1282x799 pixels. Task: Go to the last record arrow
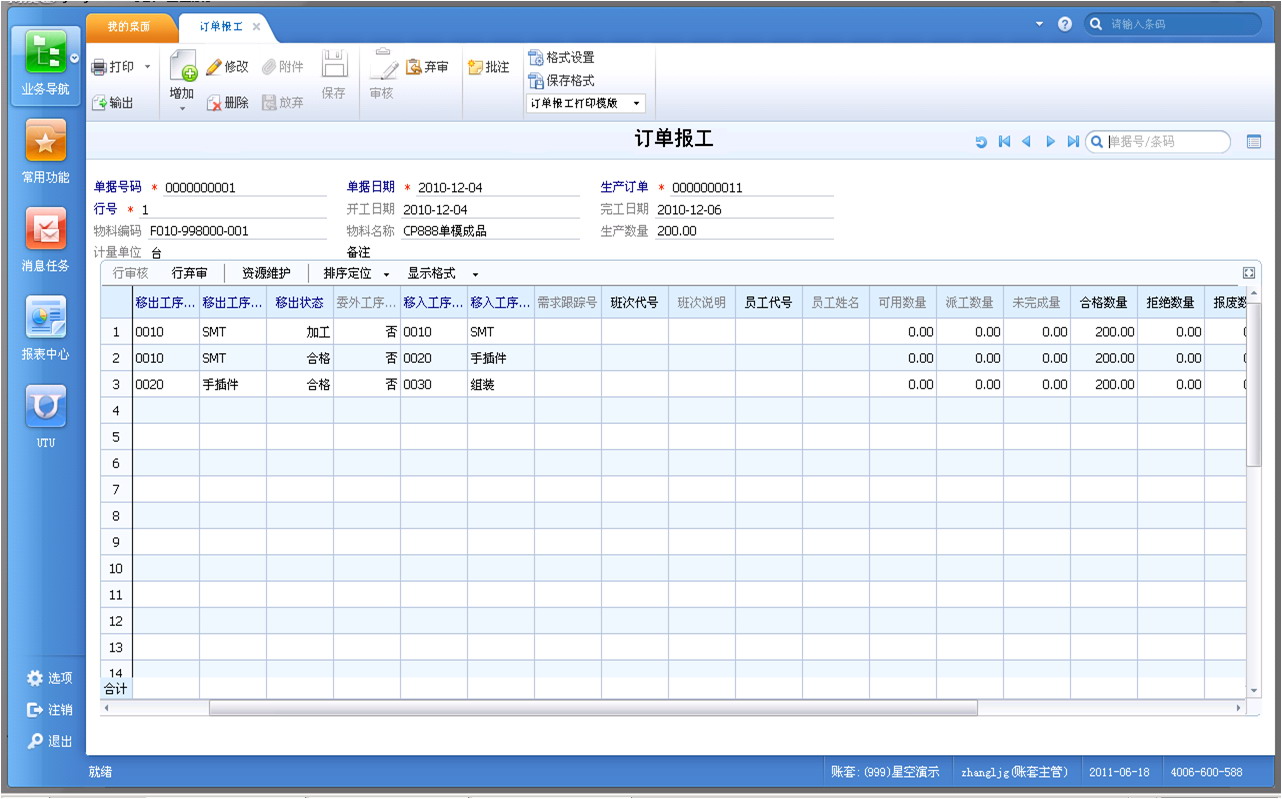[x=1073, y=142]
